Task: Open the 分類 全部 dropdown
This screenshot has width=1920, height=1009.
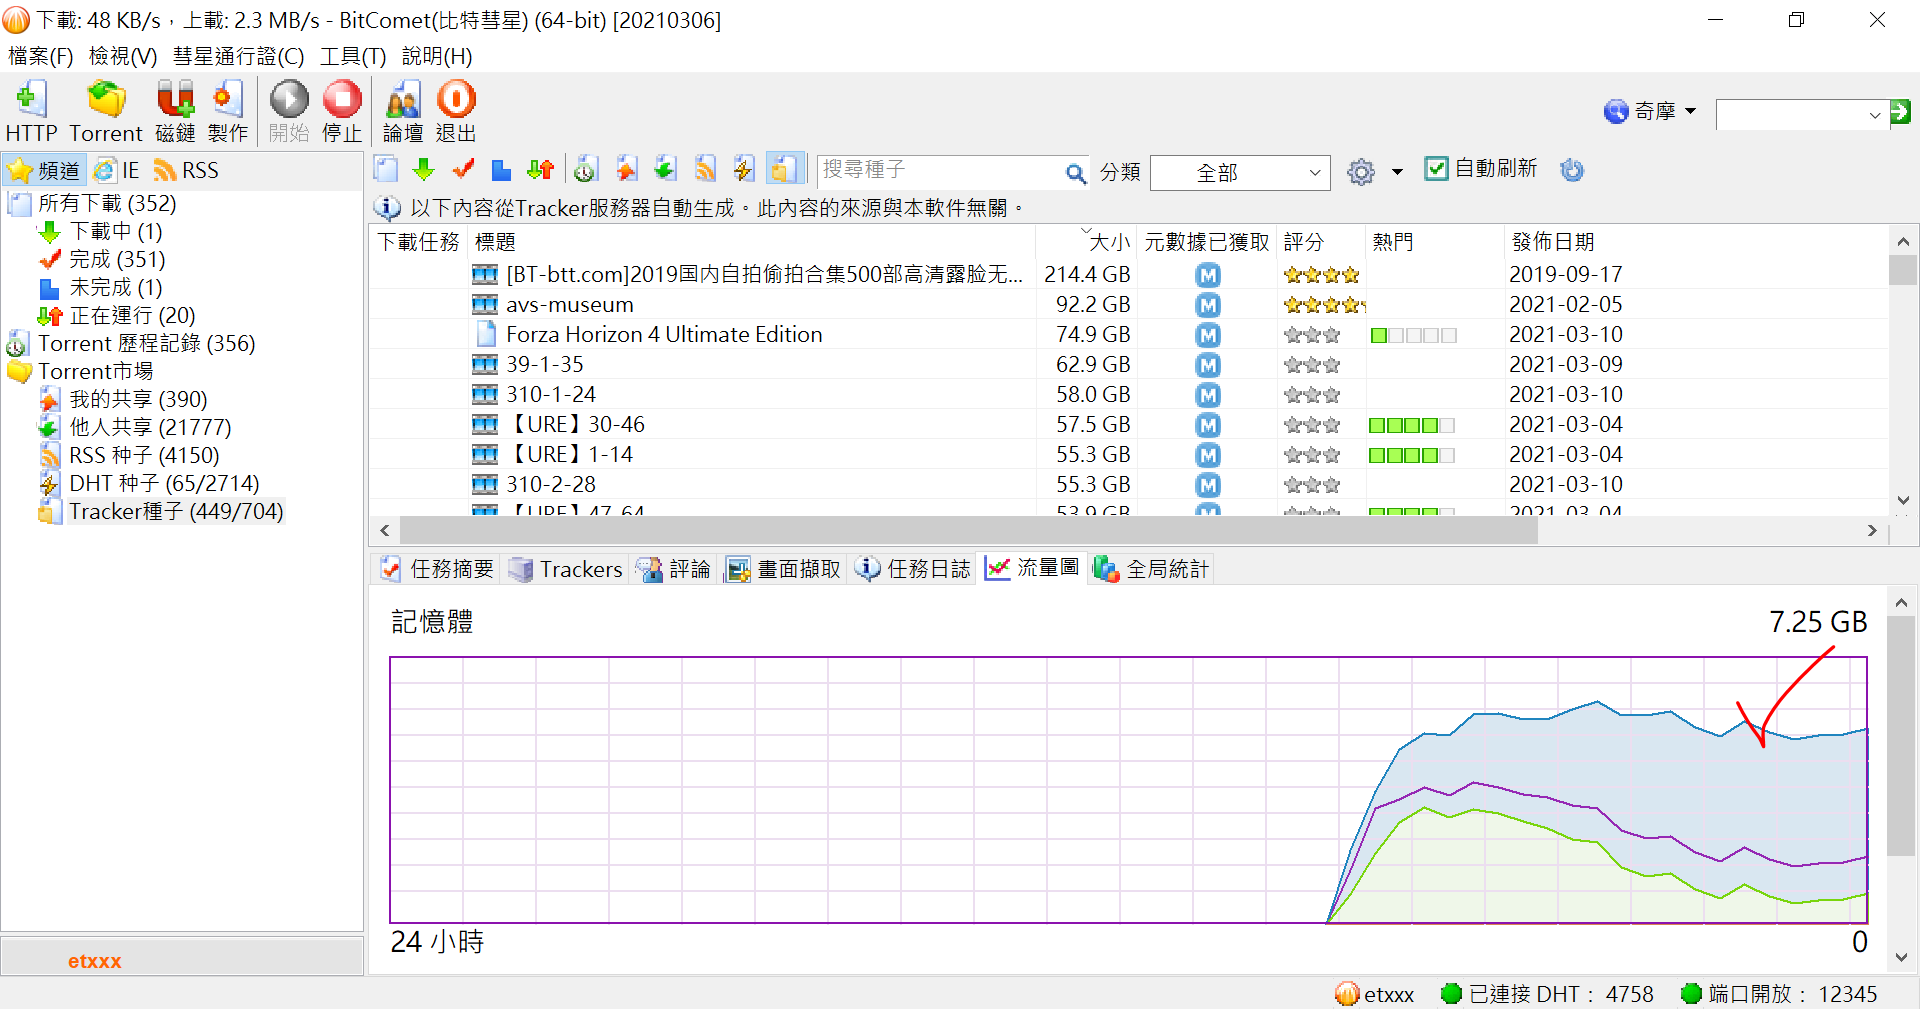Action: 1240,173
